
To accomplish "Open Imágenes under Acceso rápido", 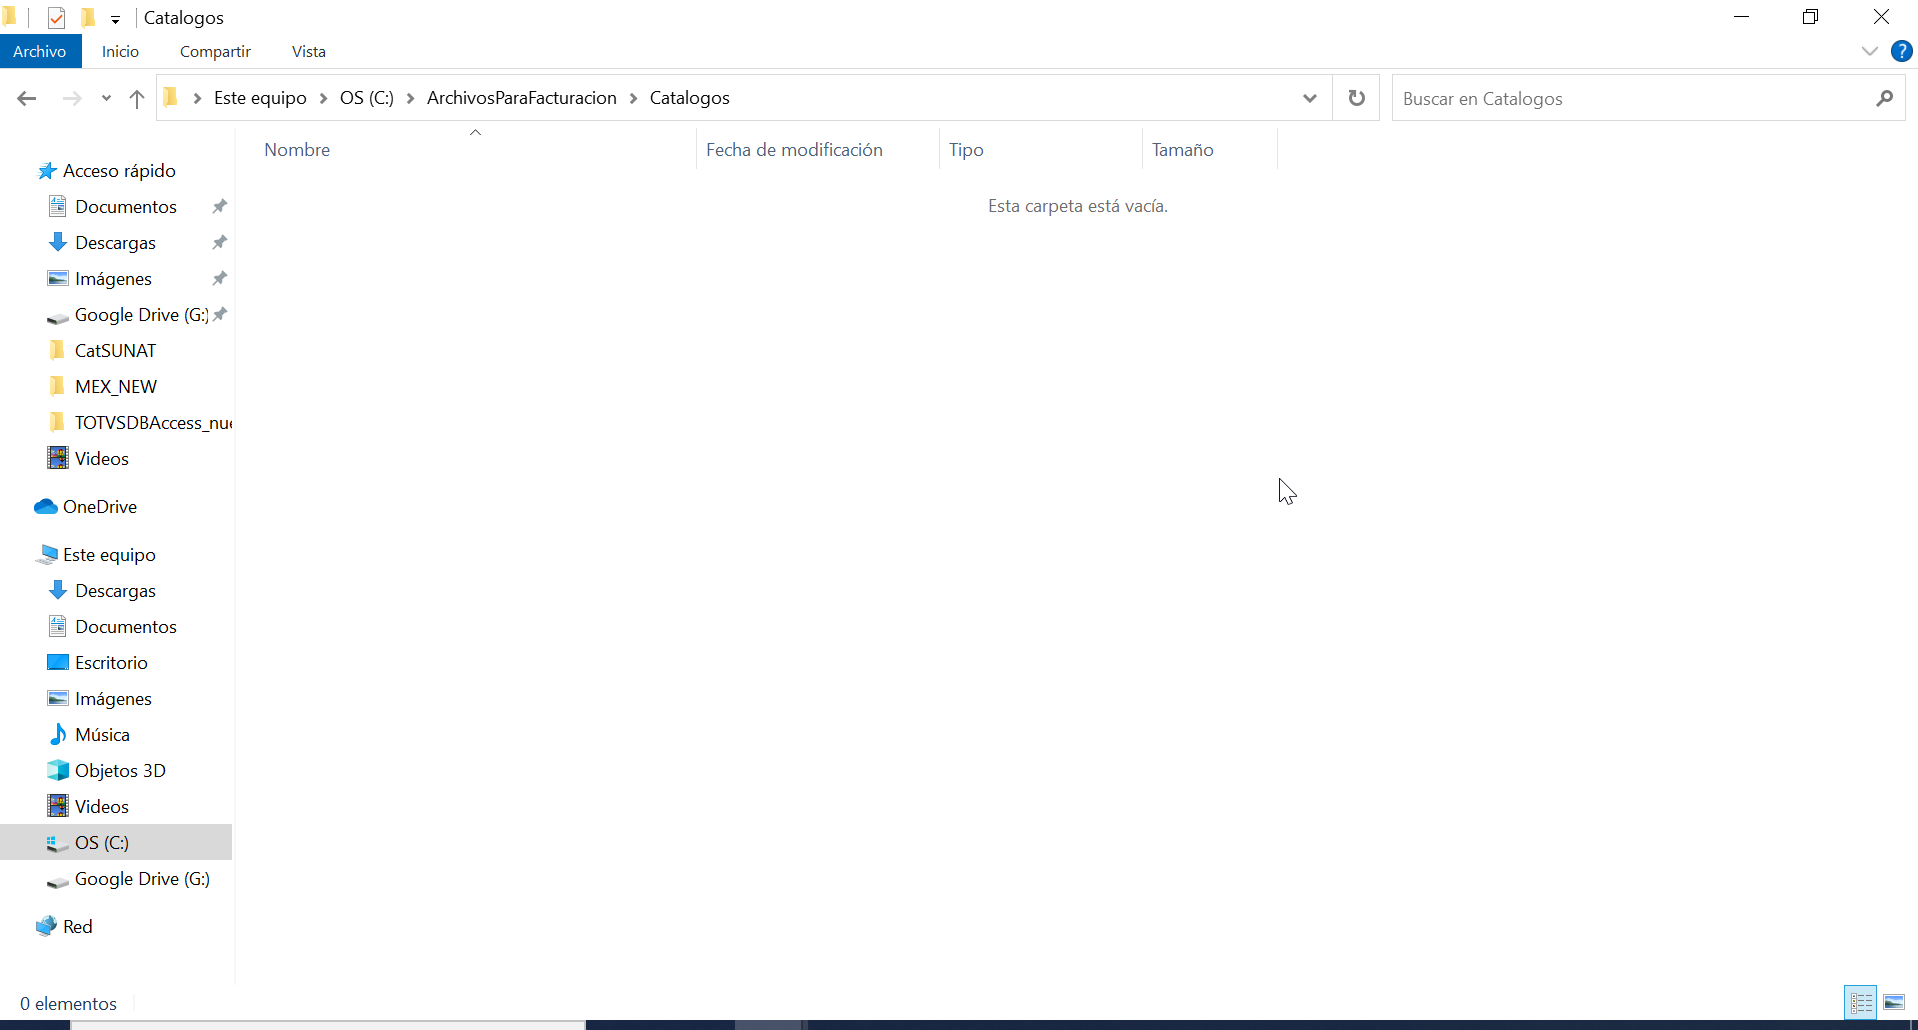I will 113,279.
